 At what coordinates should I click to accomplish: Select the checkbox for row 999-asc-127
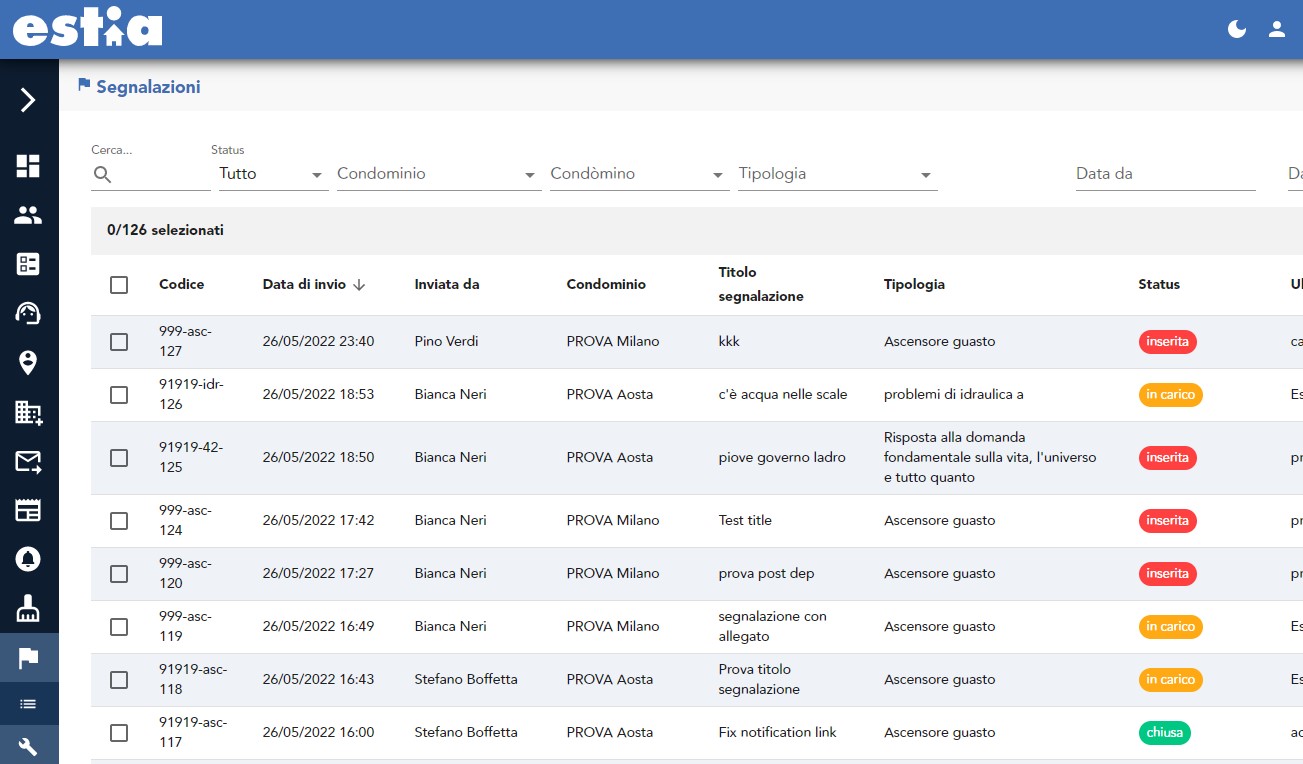point(119,342)
